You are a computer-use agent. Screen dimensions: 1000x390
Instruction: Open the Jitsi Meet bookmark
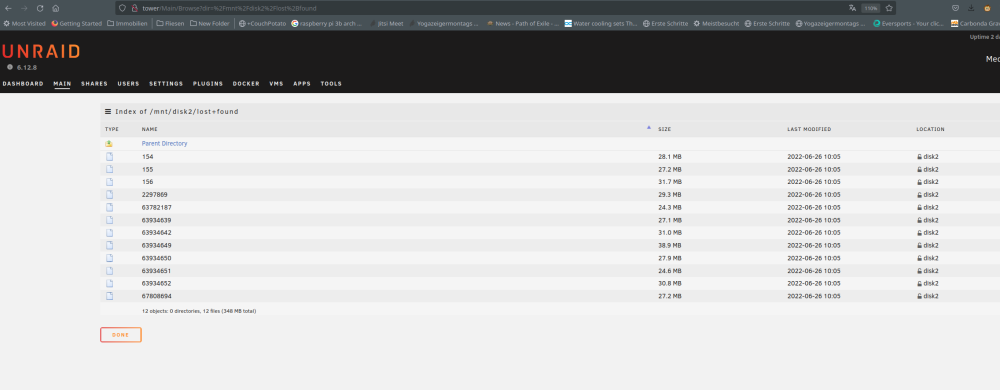[386, 24]
